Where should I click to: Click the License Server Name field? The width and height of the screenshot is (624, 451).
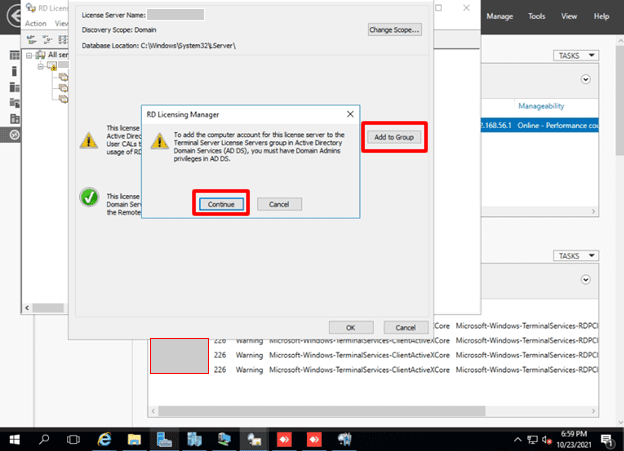pyautogui.click(x=176, y=15)
